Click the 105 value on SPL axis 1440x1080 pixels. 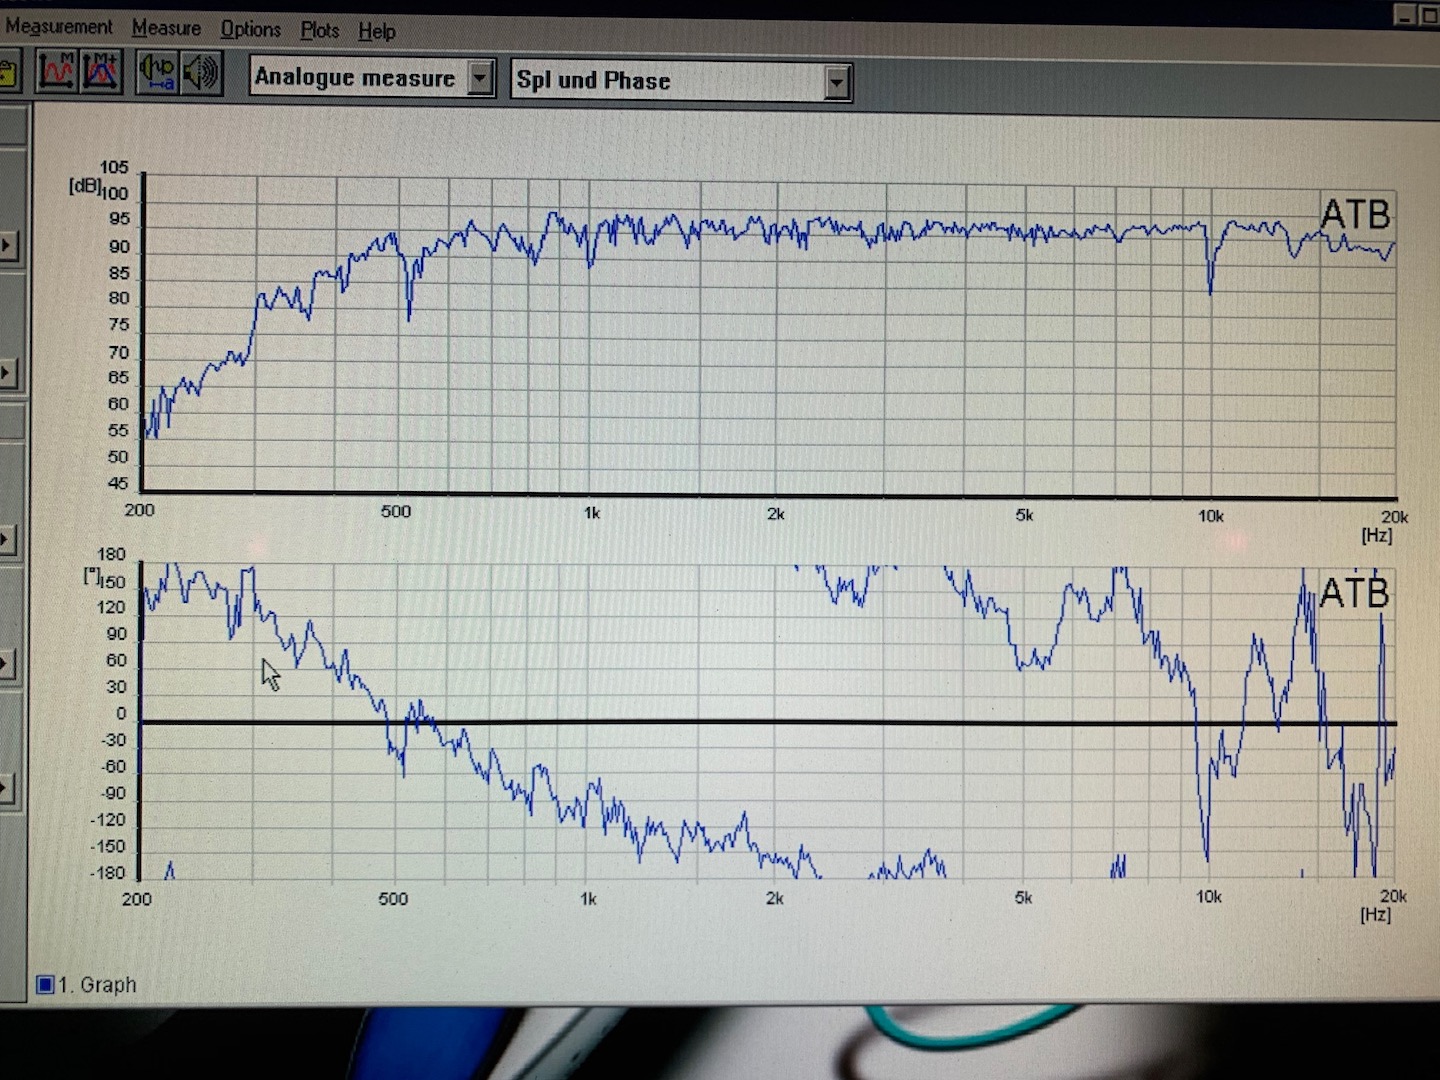[114, 167]
